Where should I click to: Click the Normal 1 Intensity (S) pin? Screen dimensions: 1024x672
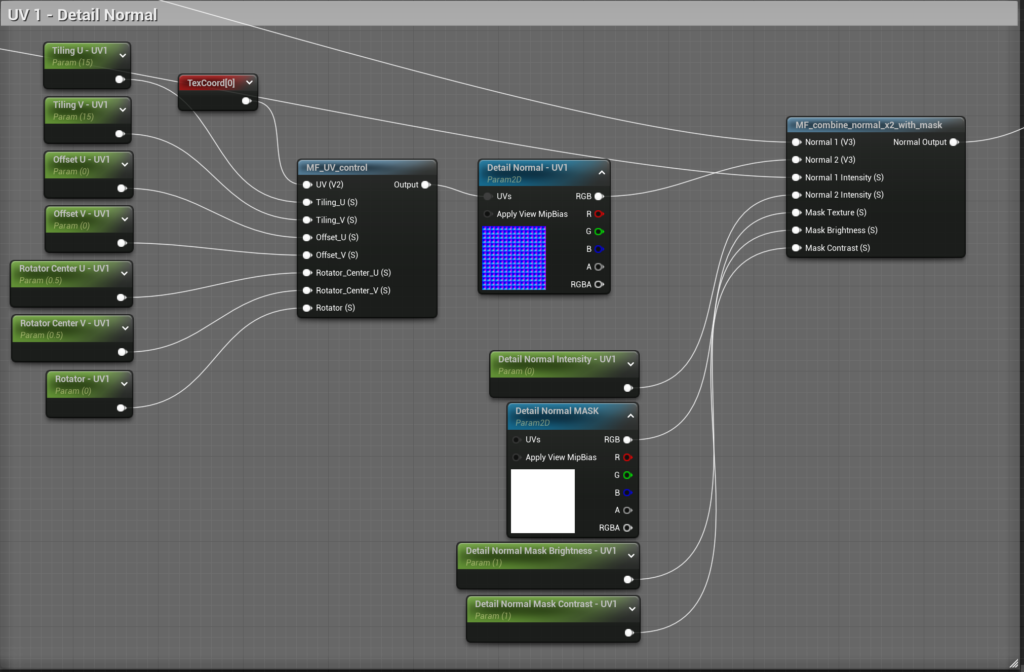(x=796, y=178)
